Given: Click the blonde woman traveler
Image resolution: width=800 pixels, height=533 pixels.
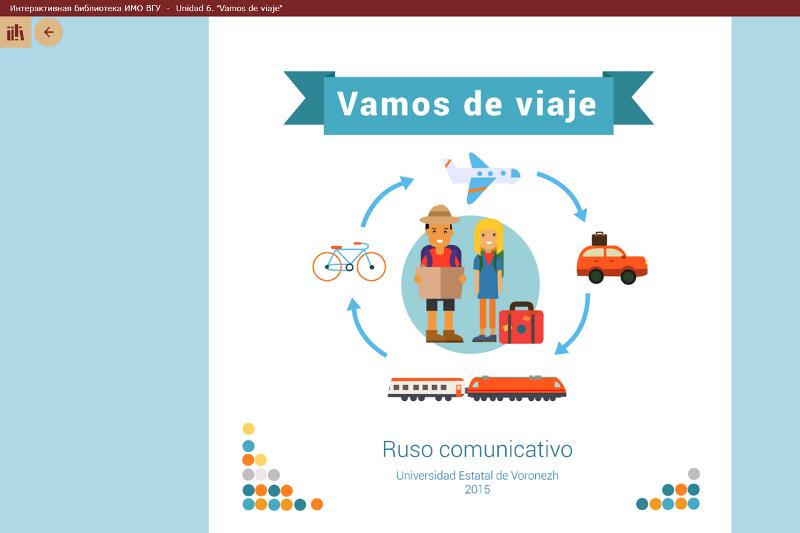Looking at the screenshot, I should coord(488,277).
